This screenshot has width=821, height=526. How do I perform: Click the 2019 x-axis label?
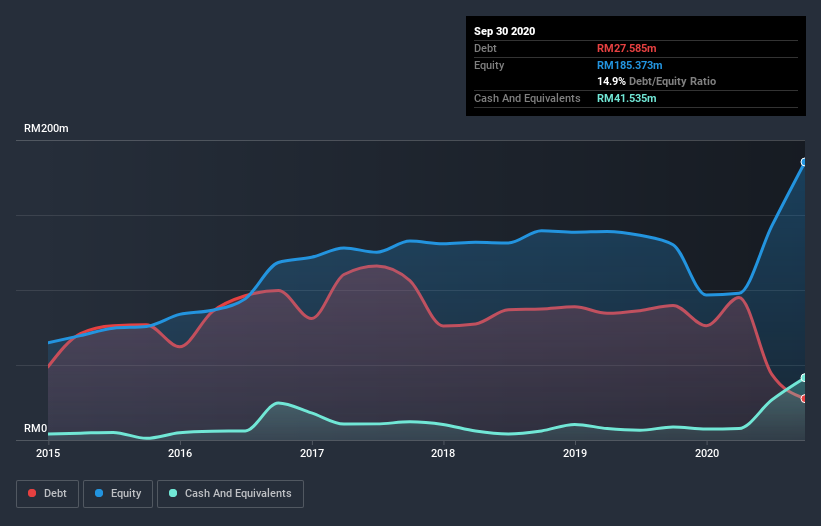(x=575, y=453)
